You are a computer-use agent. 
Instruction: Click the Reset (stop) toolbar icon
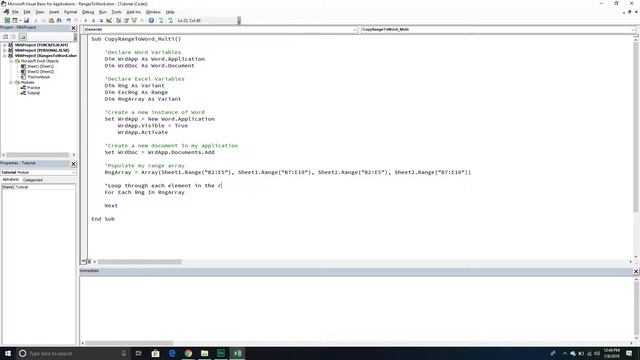101,20
